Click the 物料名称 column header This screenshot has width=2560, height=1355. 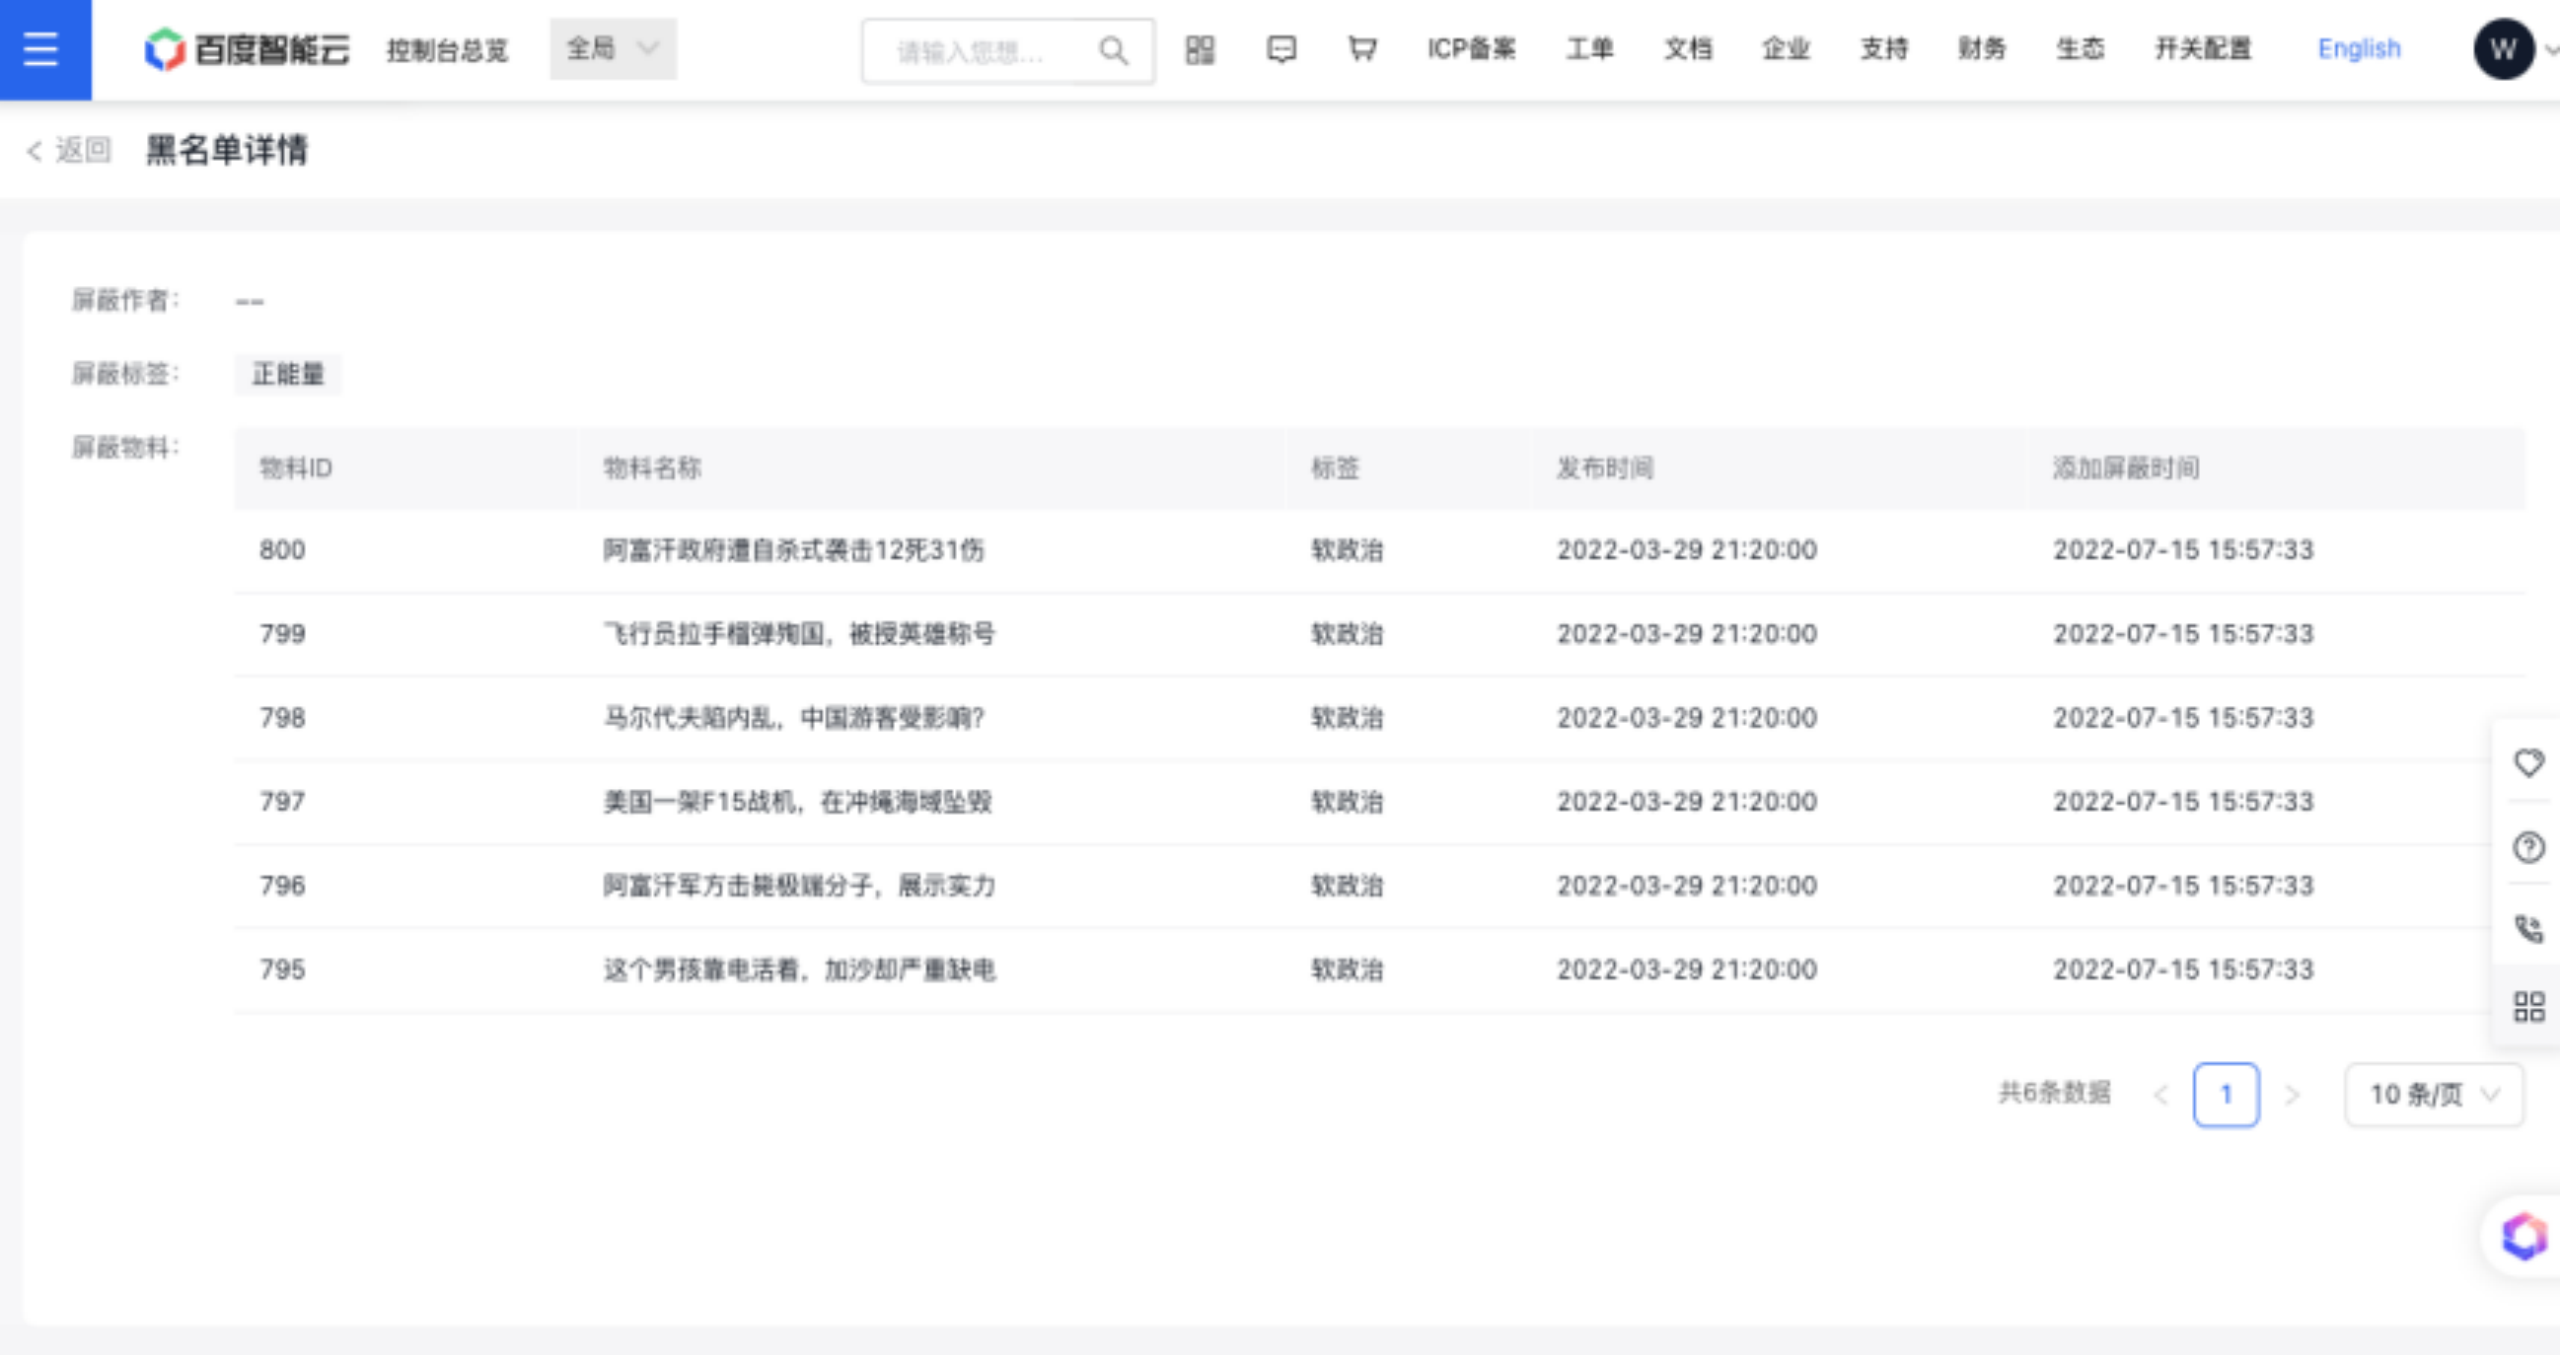652,468
